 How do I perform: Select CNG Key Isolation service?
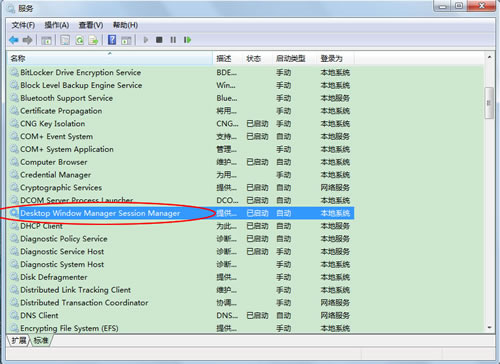pyautogui.click(x=180, y=124)
